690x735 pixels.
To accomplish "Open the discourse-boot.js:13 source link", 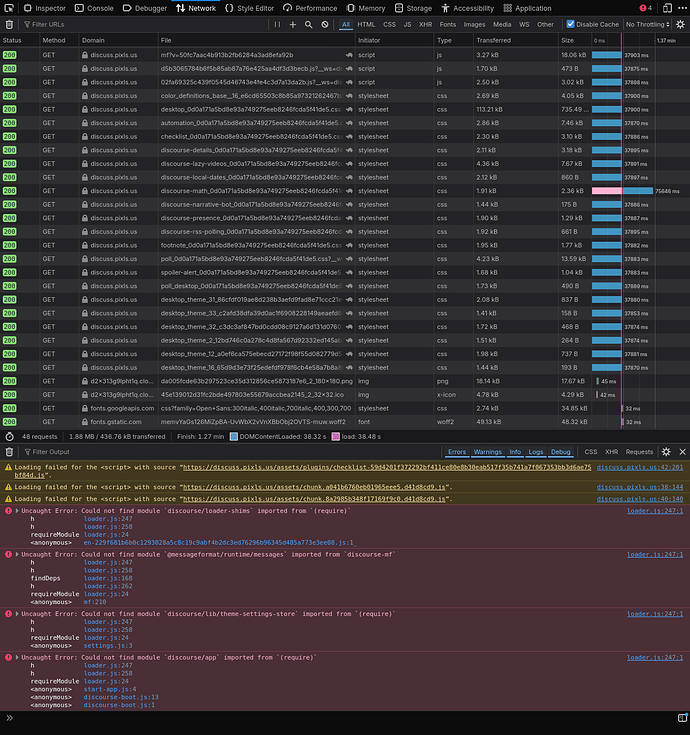I will (121, 697).
